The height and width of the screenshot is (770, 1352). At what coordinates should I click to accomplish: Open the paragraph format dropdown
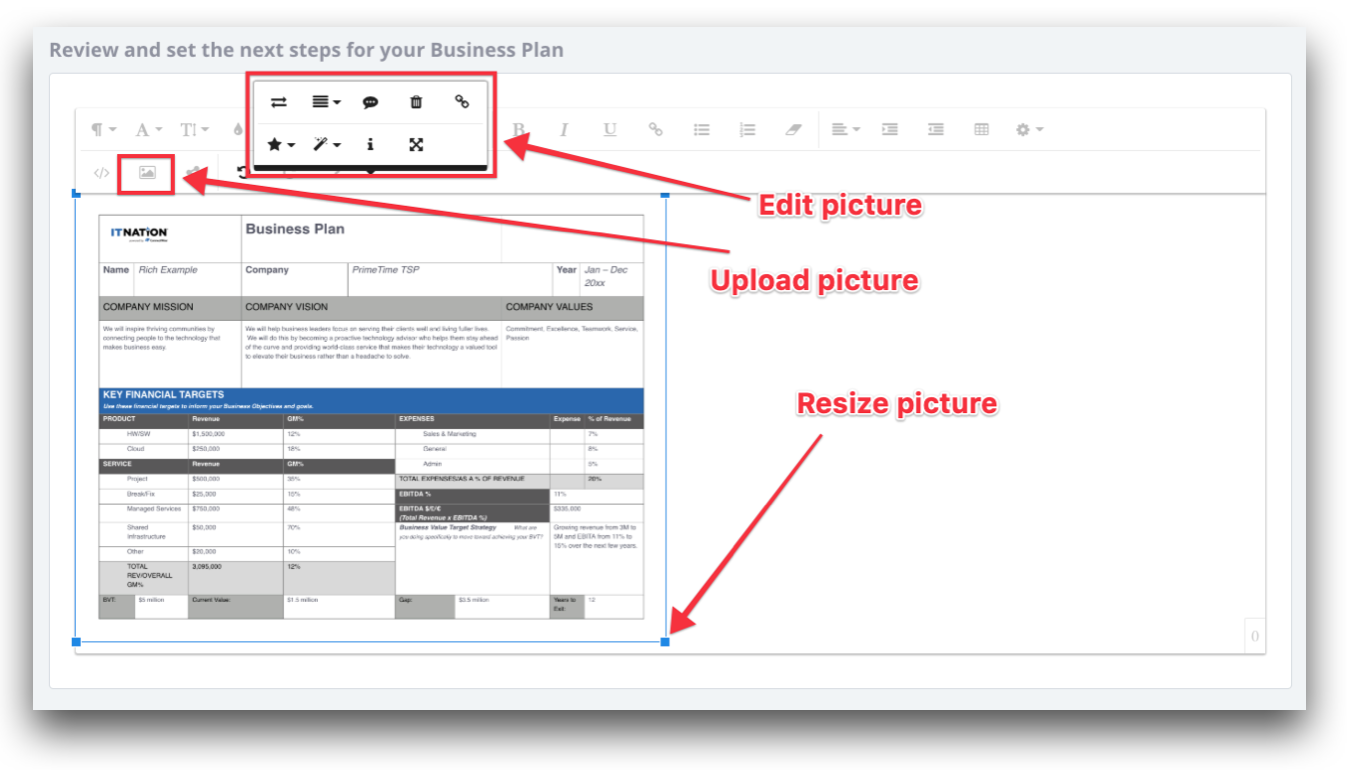pyautogui.click(x=103, y=130)
